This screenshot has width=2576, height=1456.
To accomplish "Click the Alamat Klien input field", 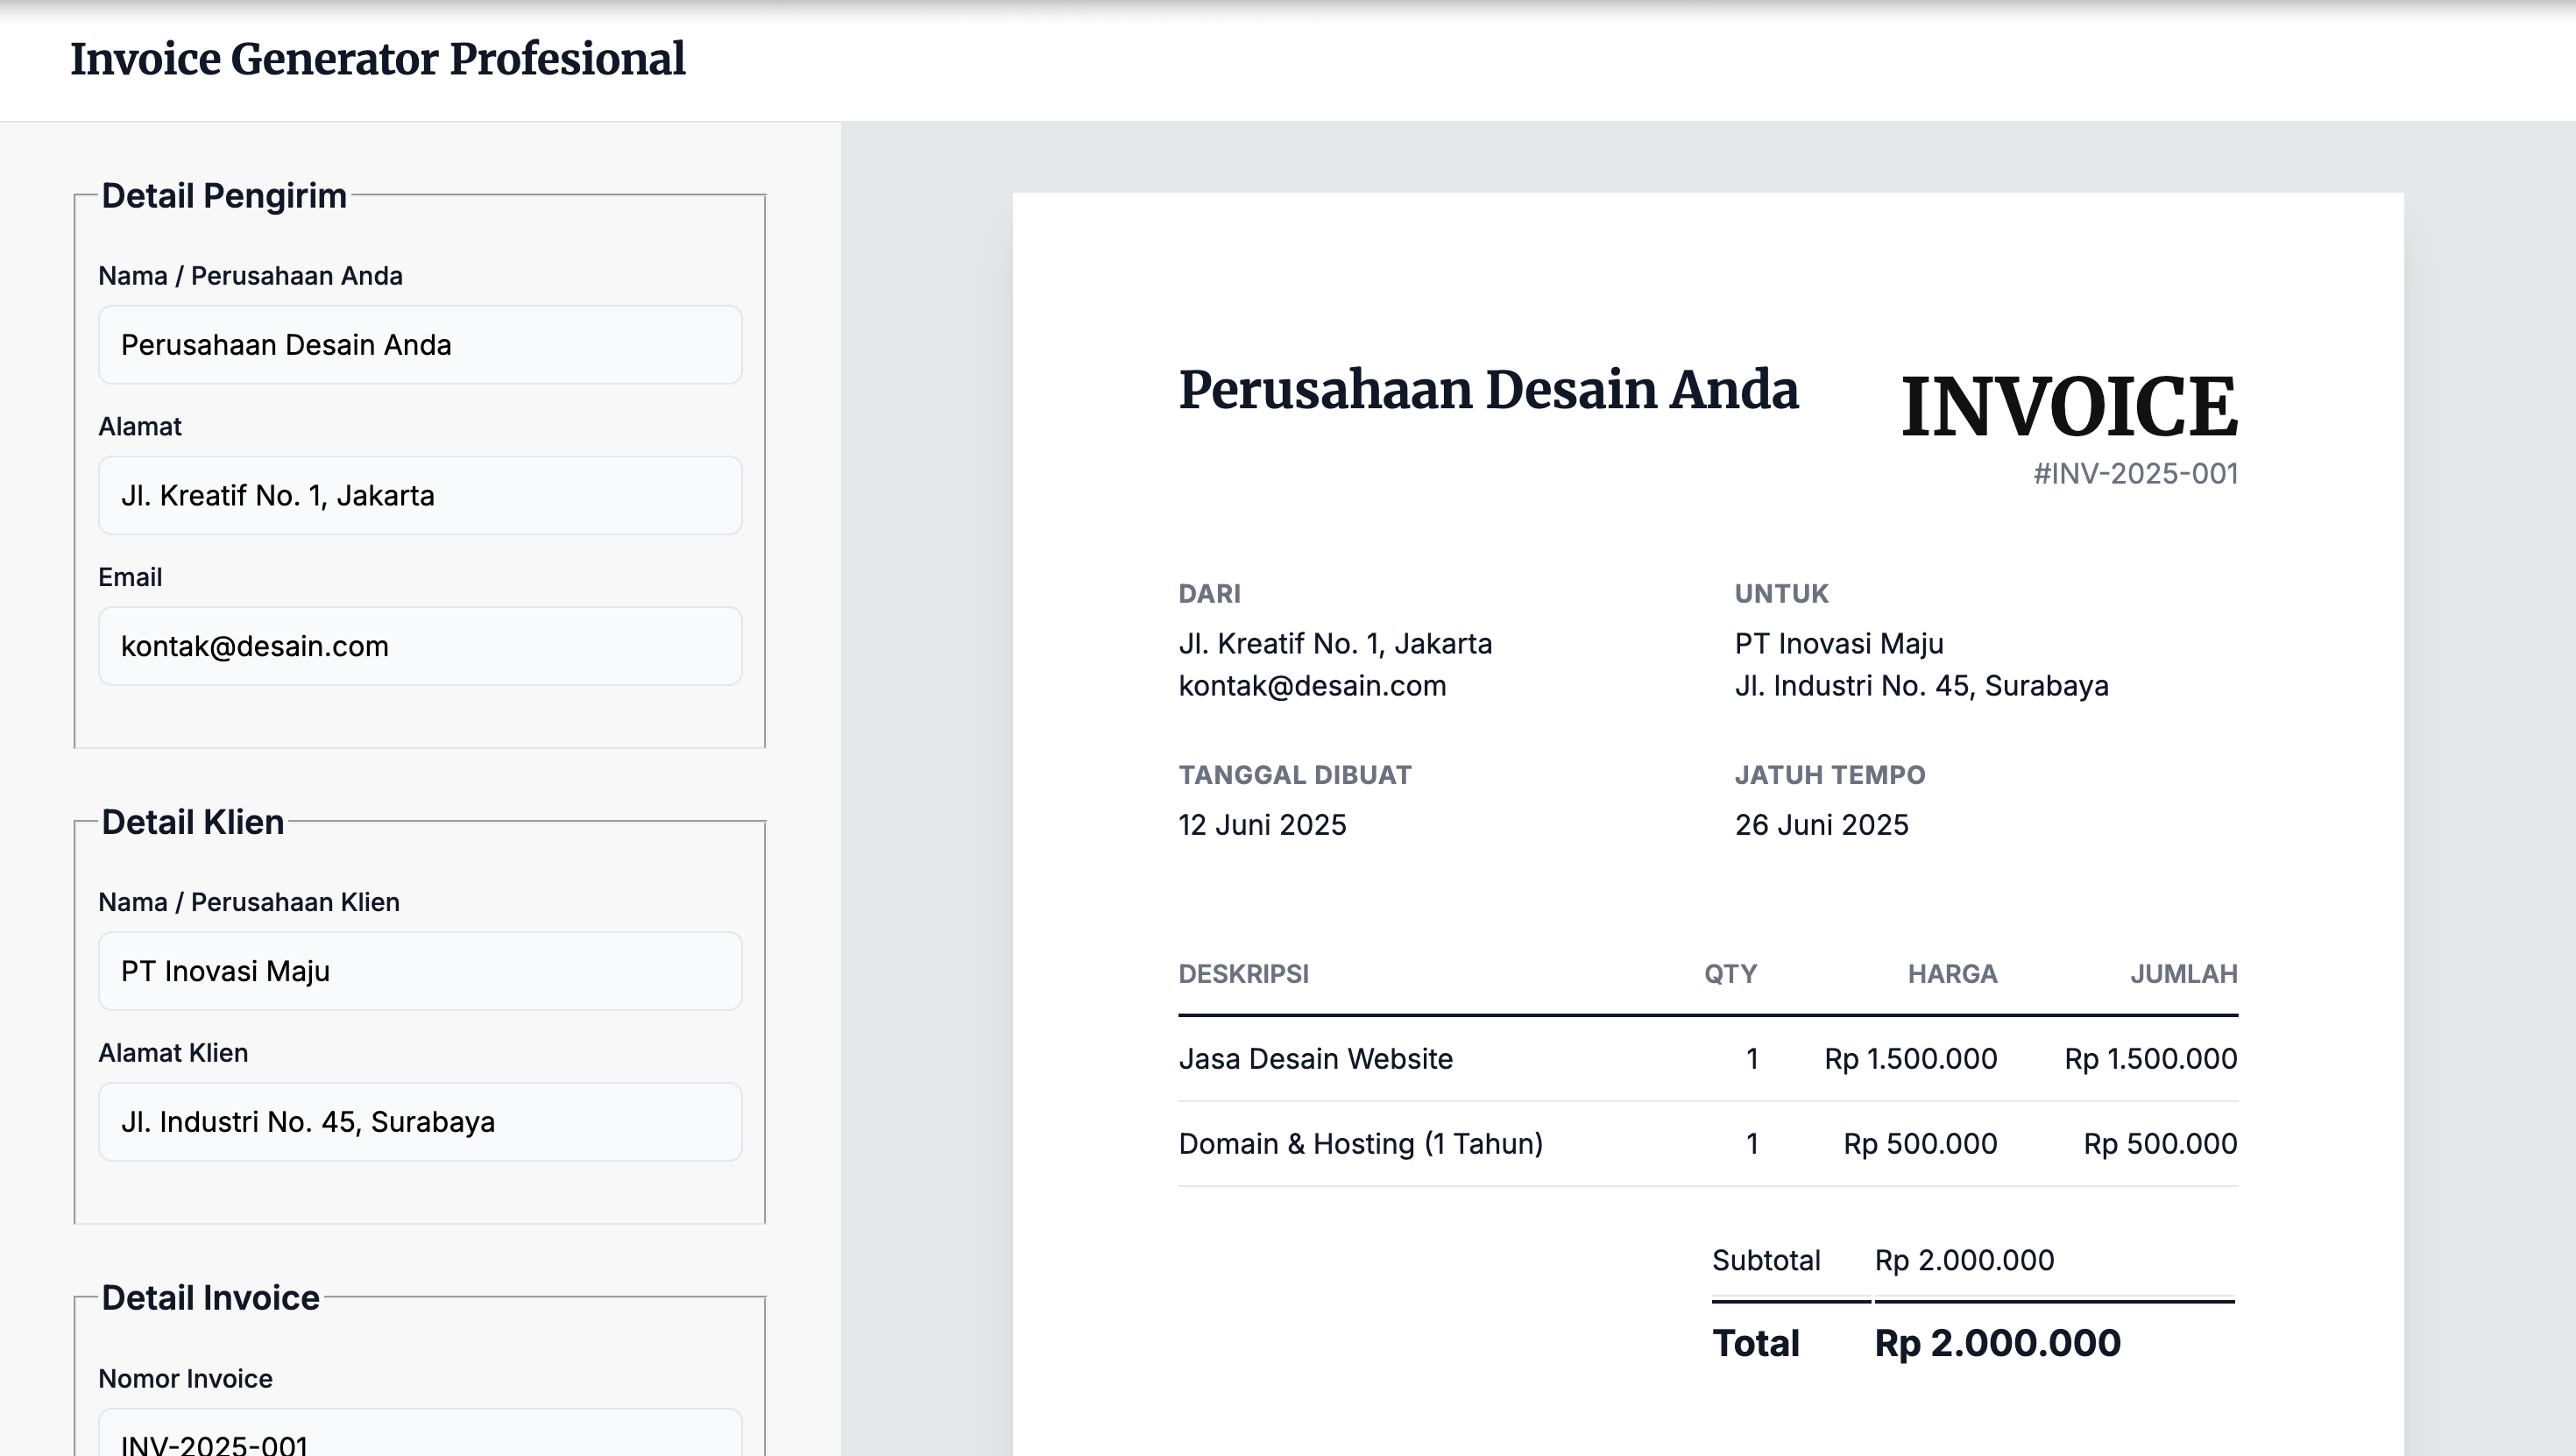I will (420, 1122).
